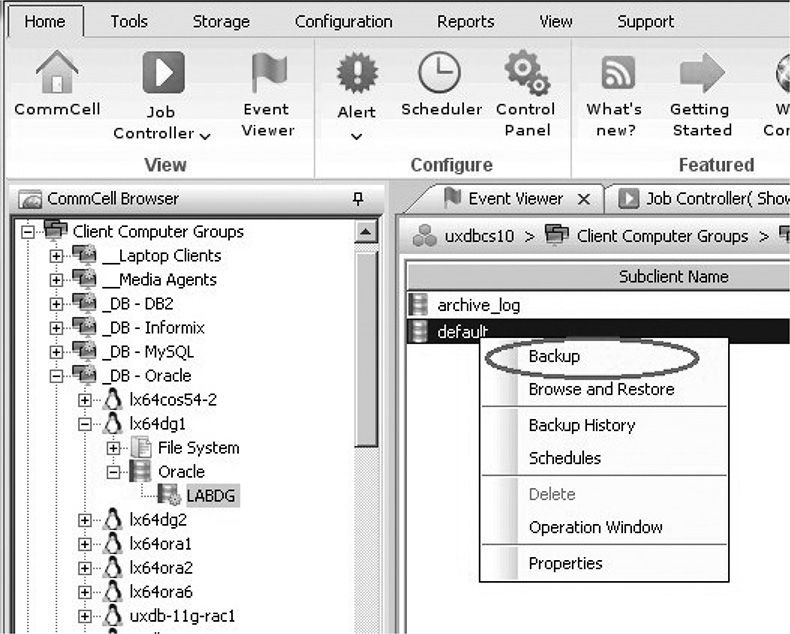Viewport: 790px width, 634px height.
Task: Click the Oracle agent icon in tree
Action: (x=140, y=471)
